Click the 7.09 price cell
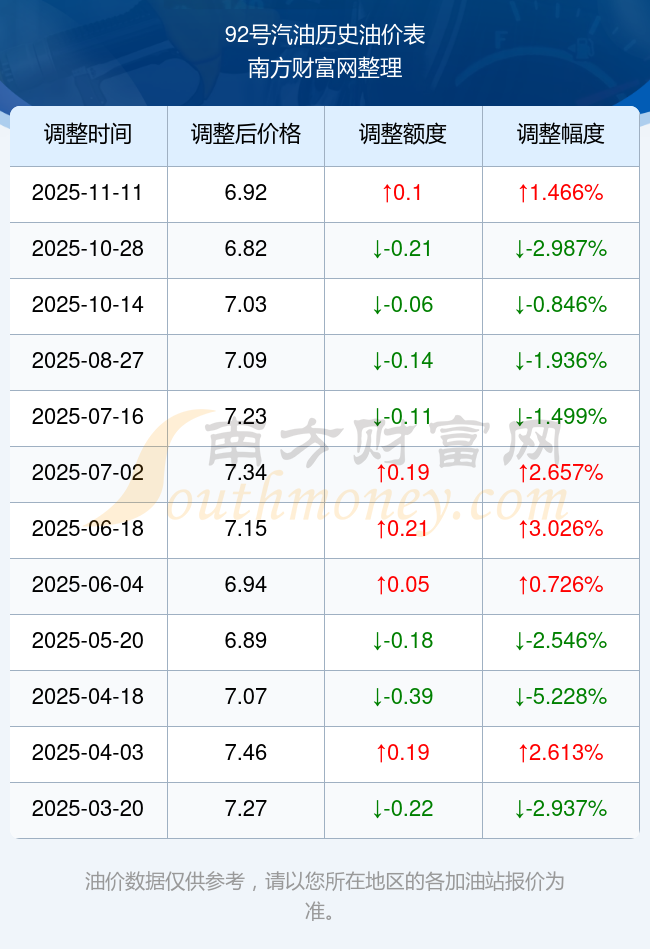Image resolution: width=650 pixels, height=949 pixels. tap(246, 361)
